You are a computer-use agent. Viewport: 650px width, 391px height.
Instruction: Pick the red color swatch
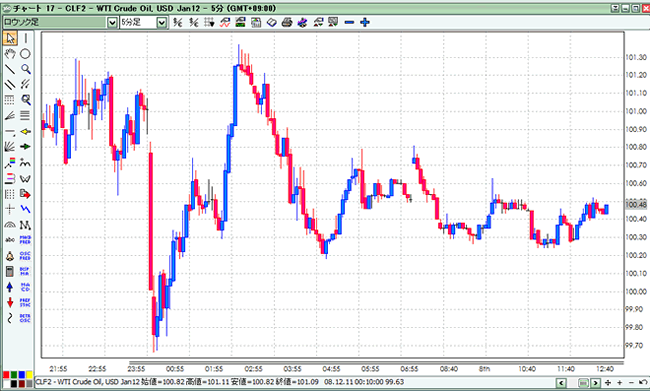pyautogui.click(x=6, y=375)
